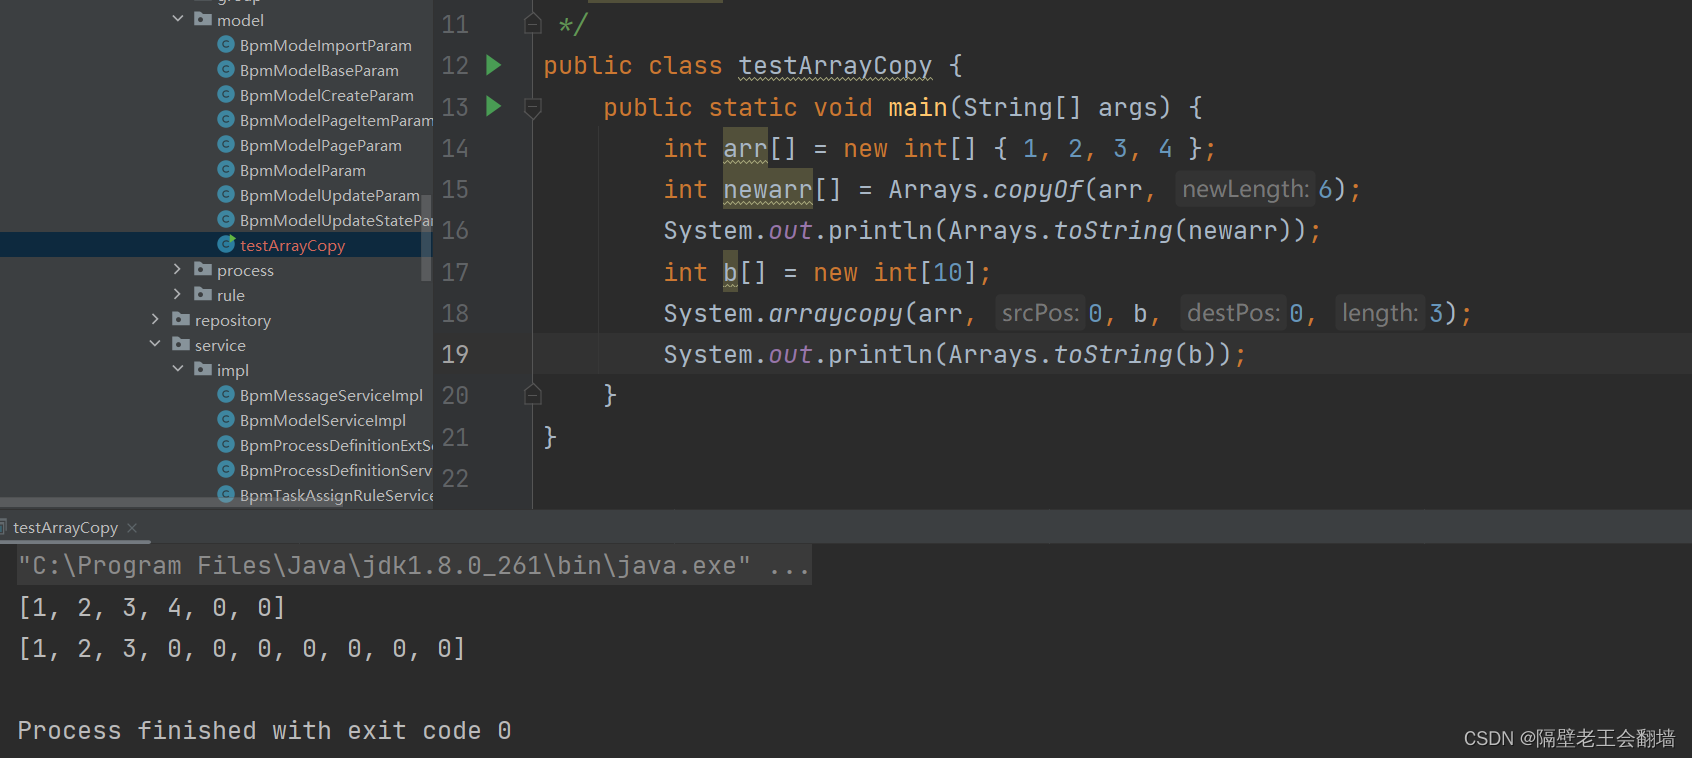
Task: Click the project tree vertical scrollbar
Action: click(x=427, y=237)
